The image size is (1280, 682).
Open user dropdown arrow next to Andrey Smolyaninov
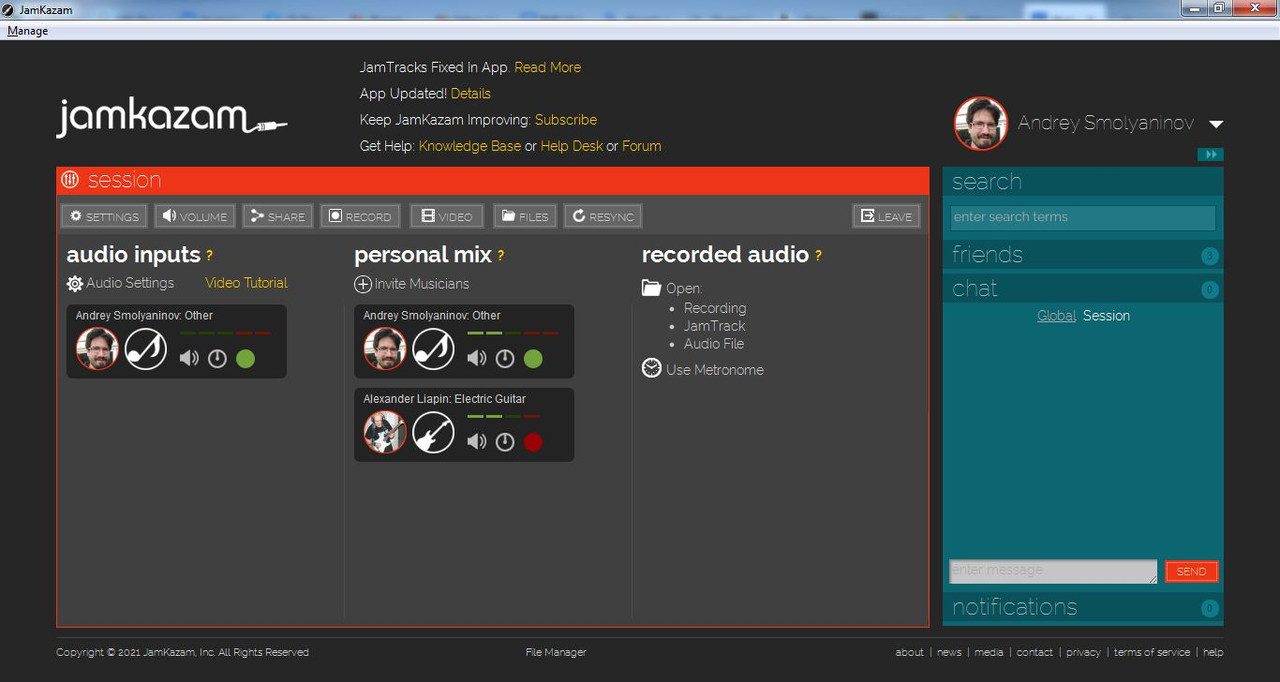pos(1216,124)
